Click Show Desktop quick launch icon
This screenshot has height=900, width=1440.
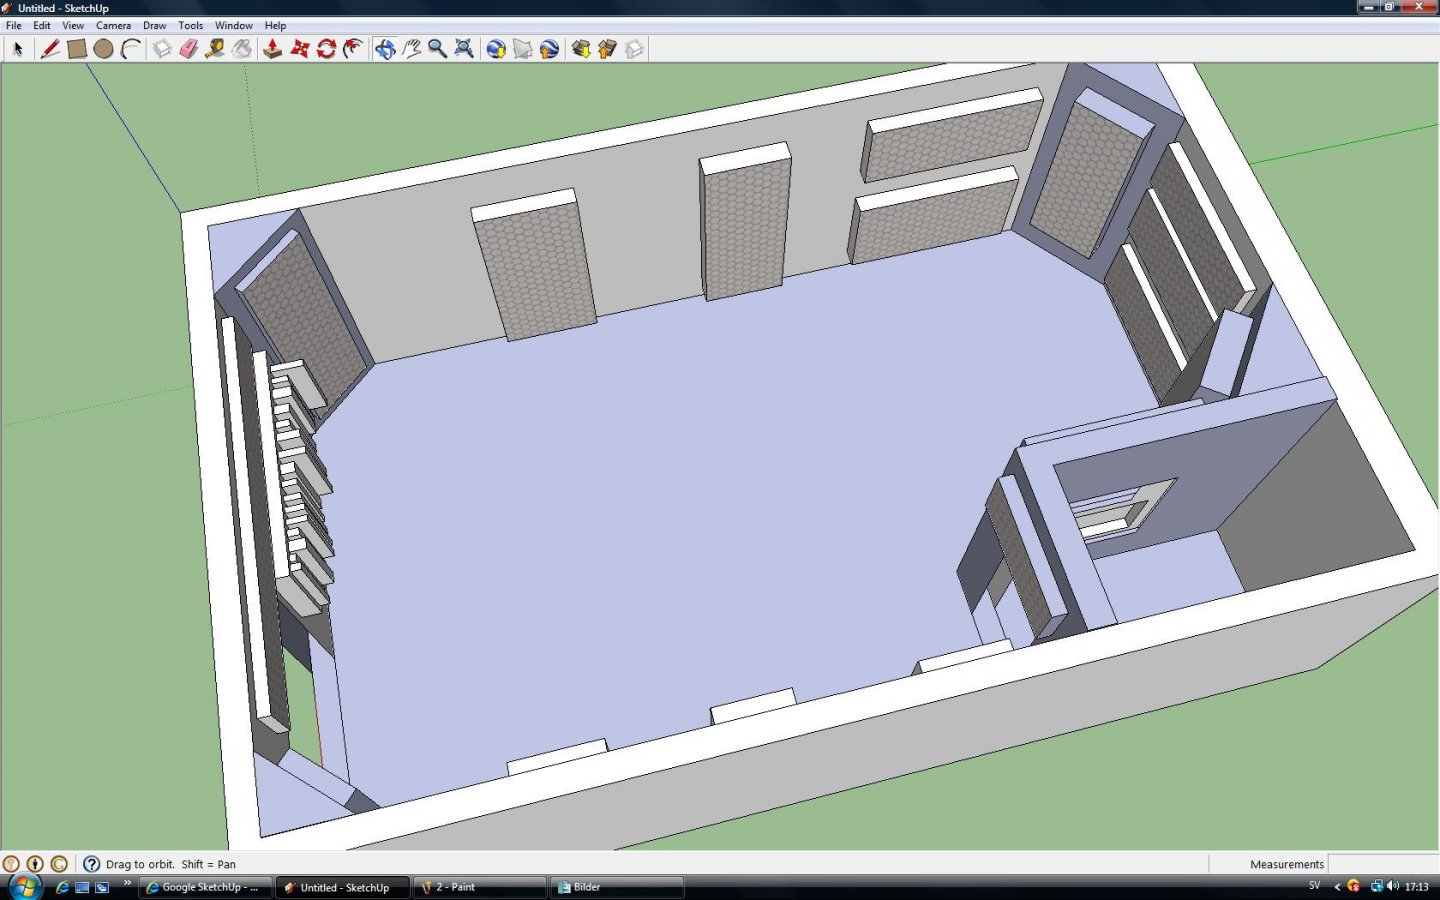(82, 887)
